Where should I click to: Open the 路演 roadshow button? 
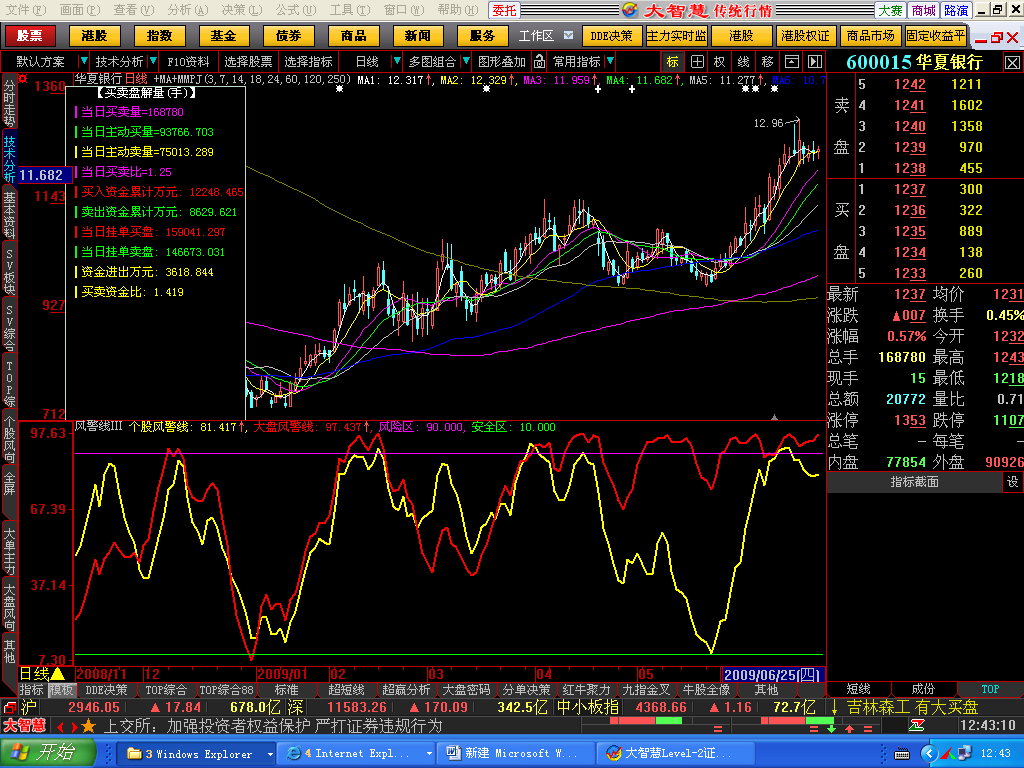click(956, 10)
